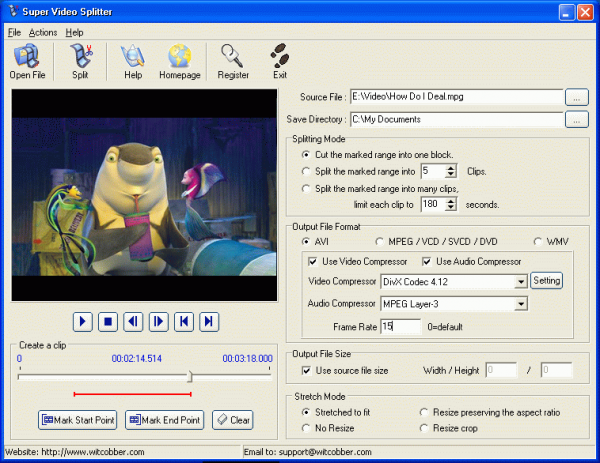Click the Split scissors toolbar icon
The width and height of the screenshot is (600, 463).
(80, 60)
